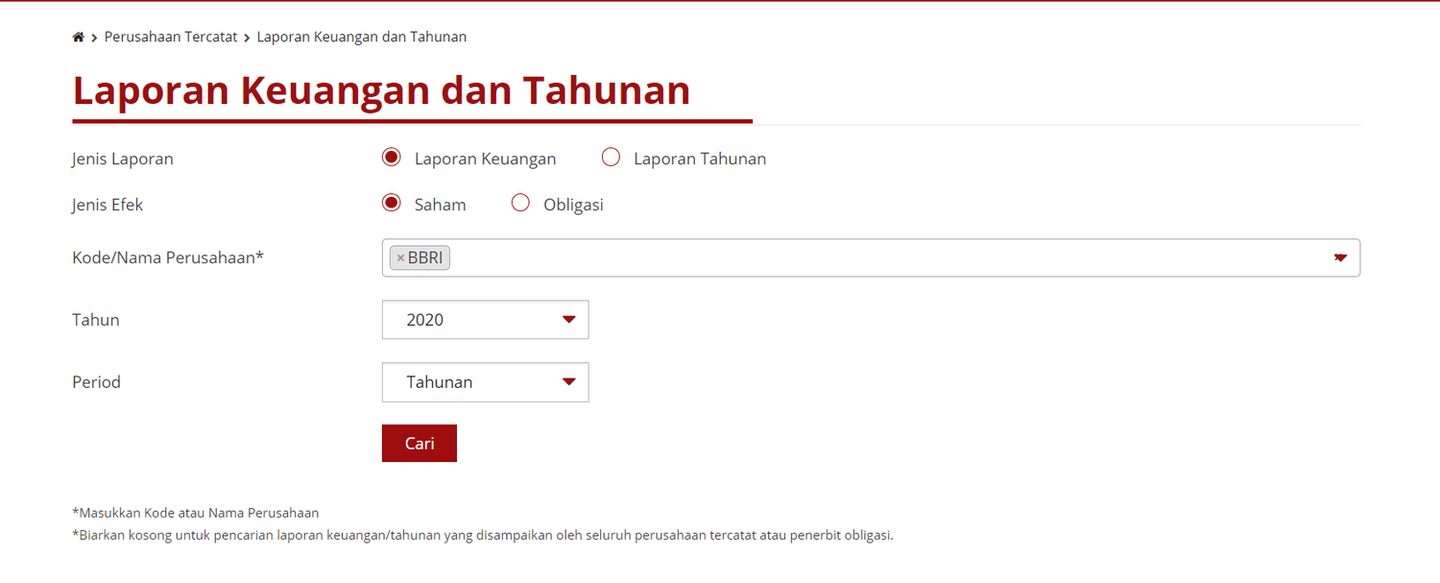The height and width of the screenshot is (583, 1440).
Task: Expand the Period dropdown showing Tahunan
Action: point(485,382)
